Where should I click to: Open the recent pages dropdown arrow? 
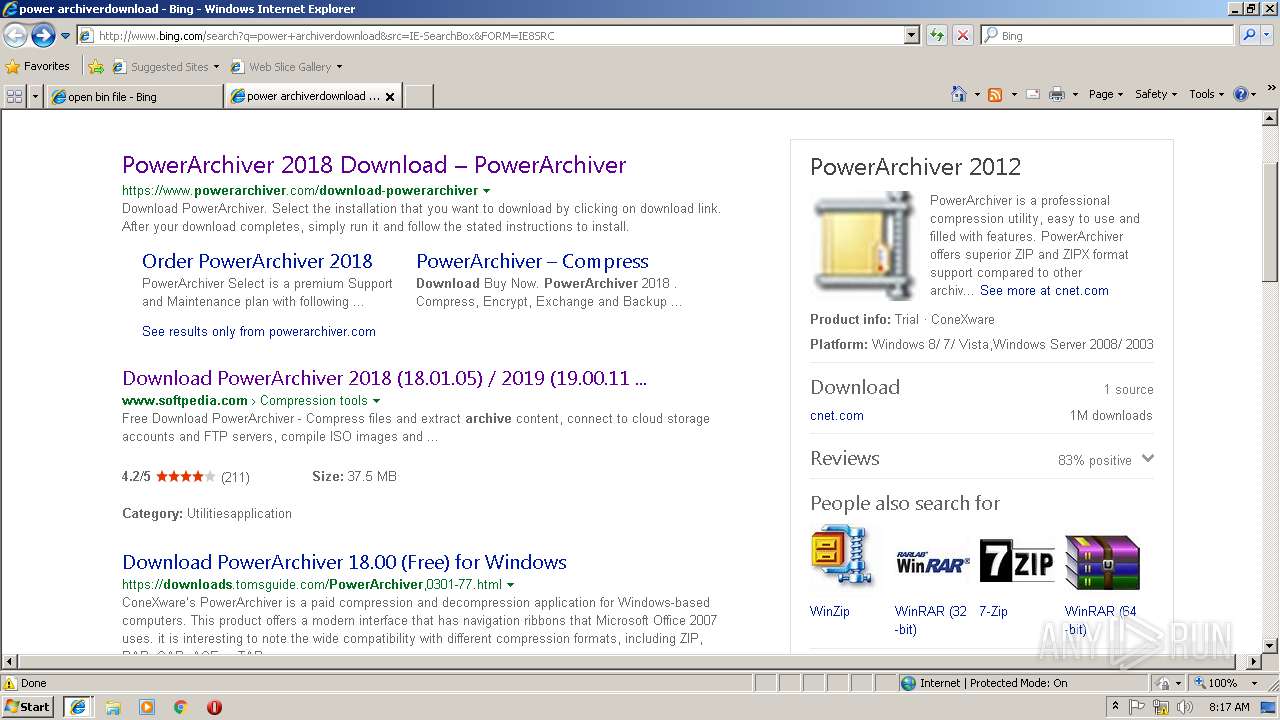click(x=65, y=36)
